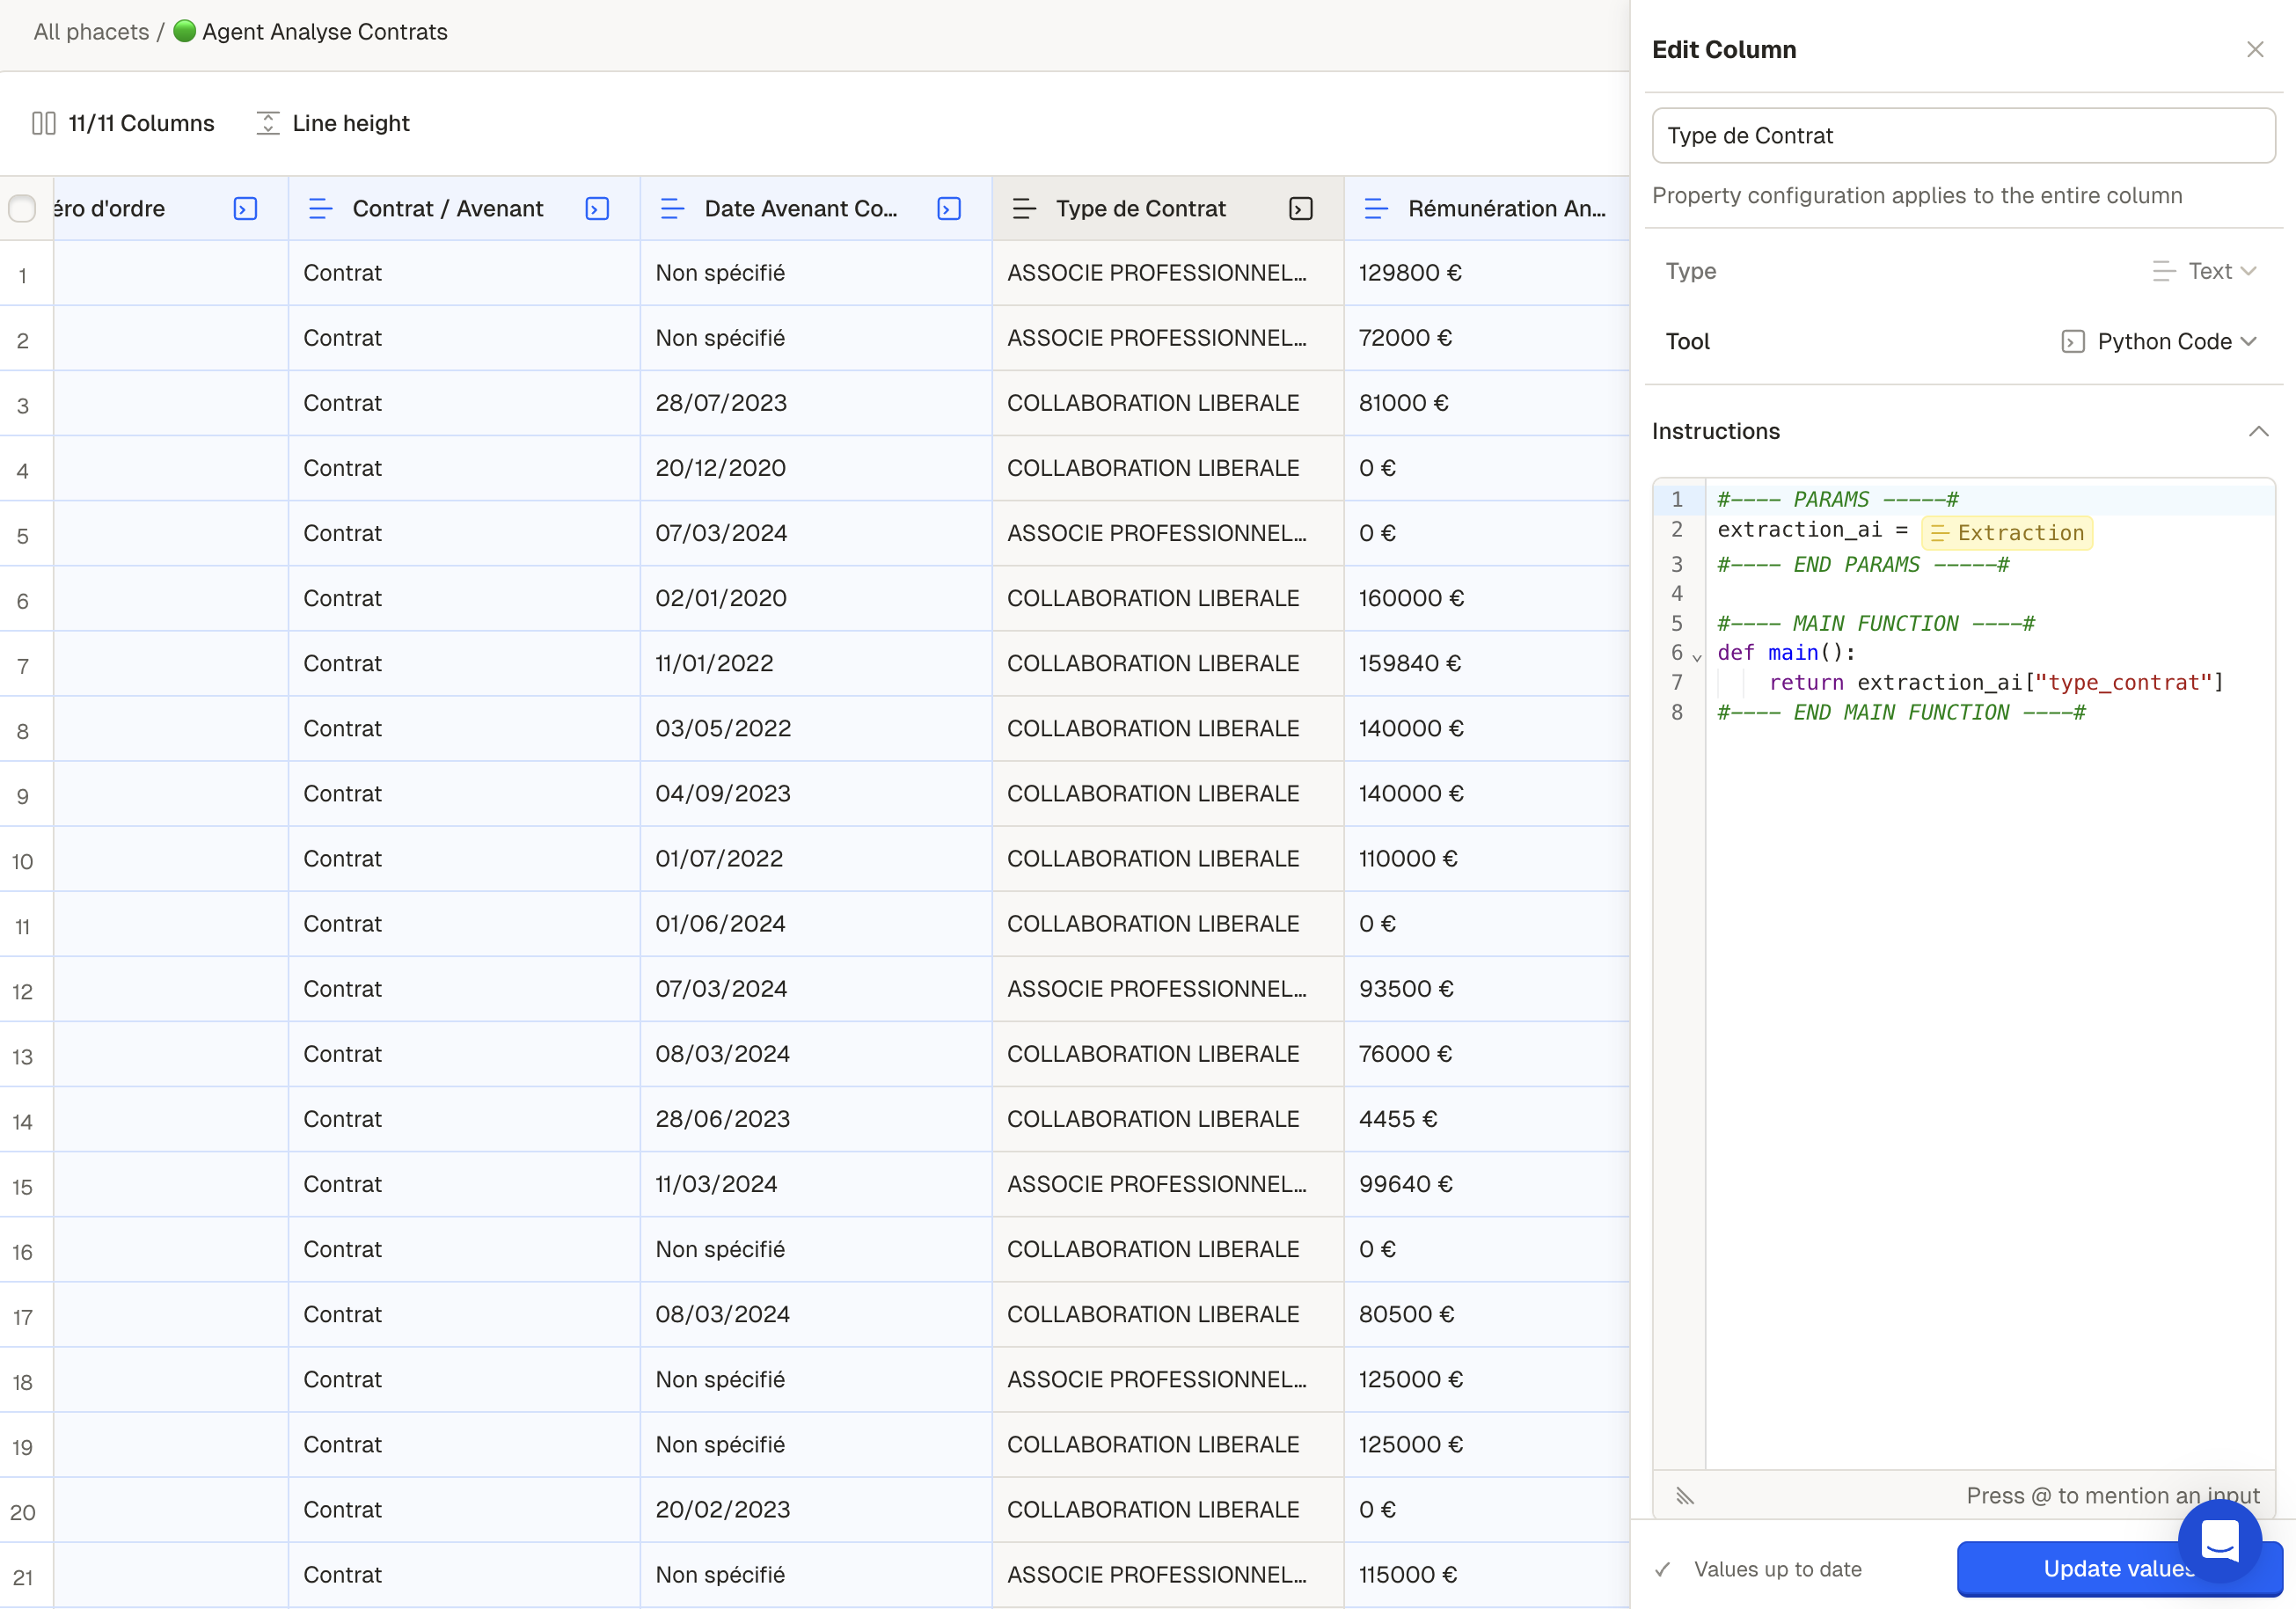Click the Extraction input mention chip
The image size is (2296, 1609).
click(x=2007, y=533)
